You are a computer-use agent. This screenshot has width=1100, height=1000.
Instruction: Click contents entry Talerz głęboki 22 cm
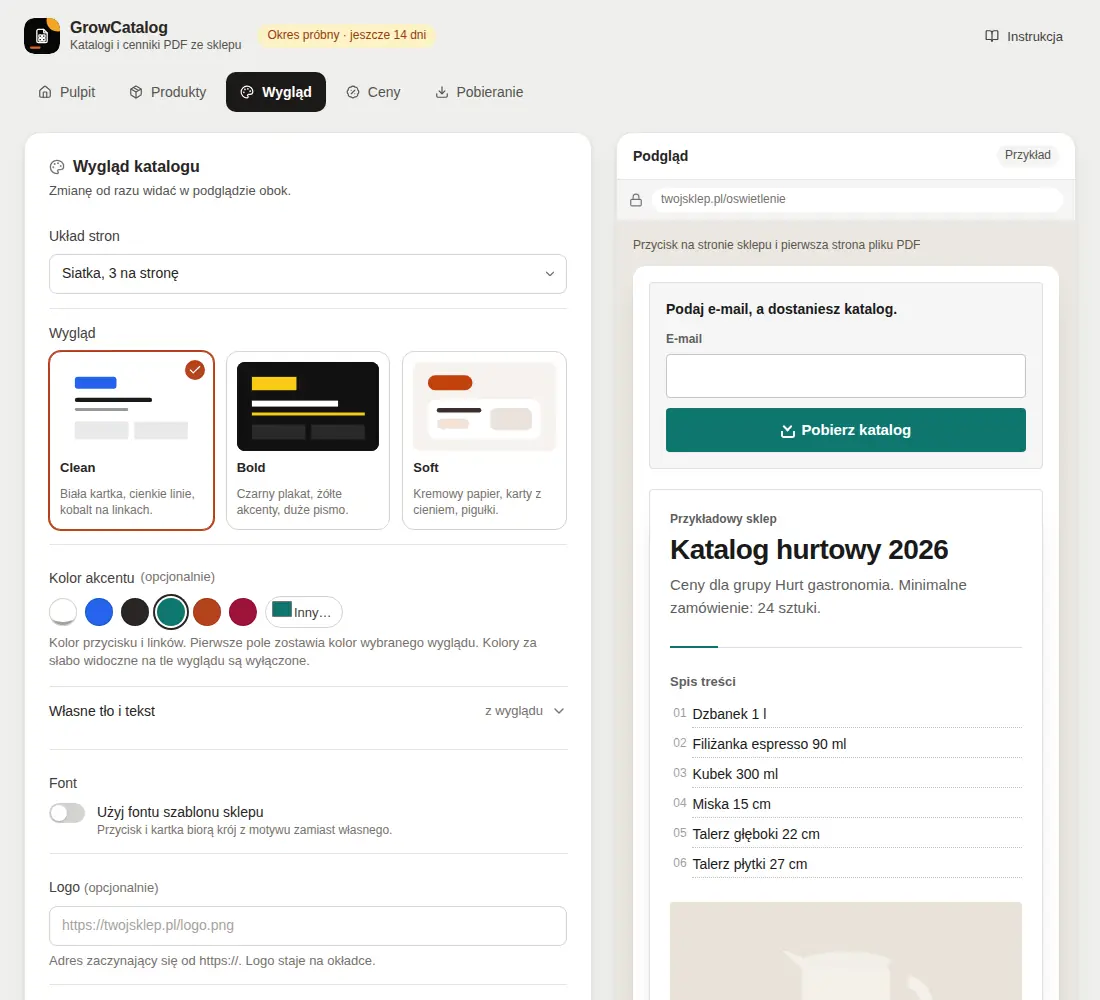click(x=756, y=834)
